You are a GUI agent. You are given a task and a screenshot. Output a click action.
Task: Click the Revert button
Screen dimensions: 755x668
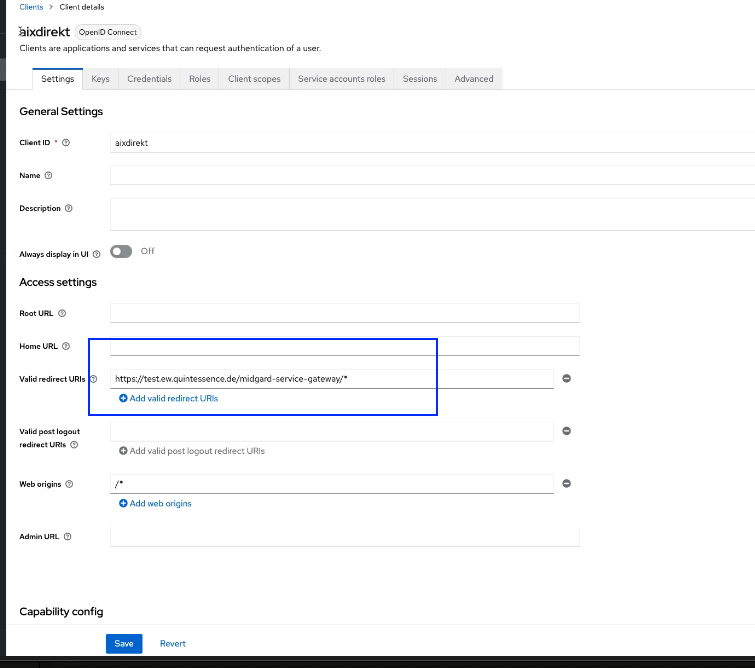point(173,644)
